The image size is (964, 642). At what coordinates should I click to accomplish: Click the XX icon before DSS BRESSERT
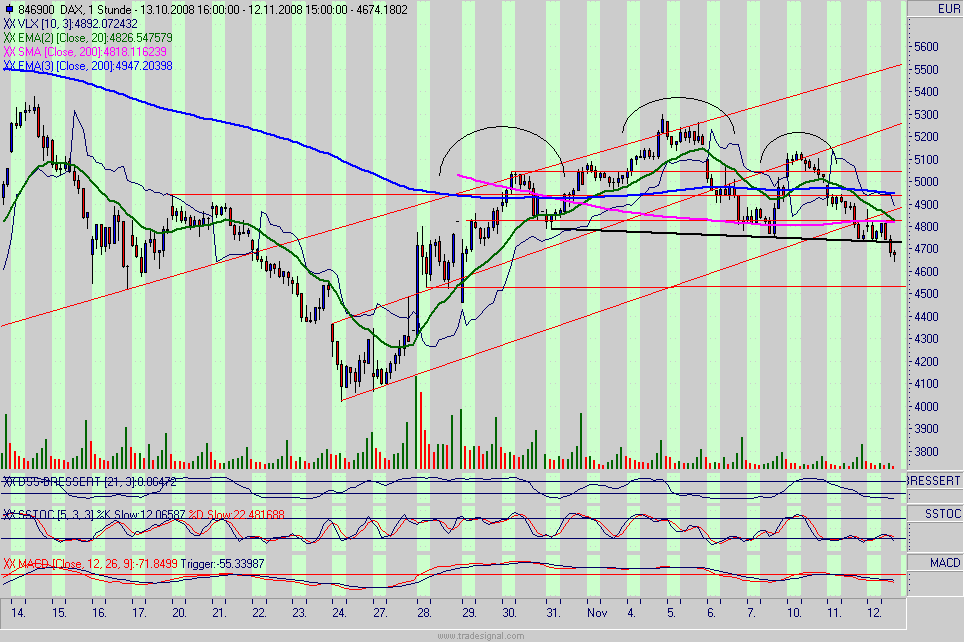click(x=9, y=482)
